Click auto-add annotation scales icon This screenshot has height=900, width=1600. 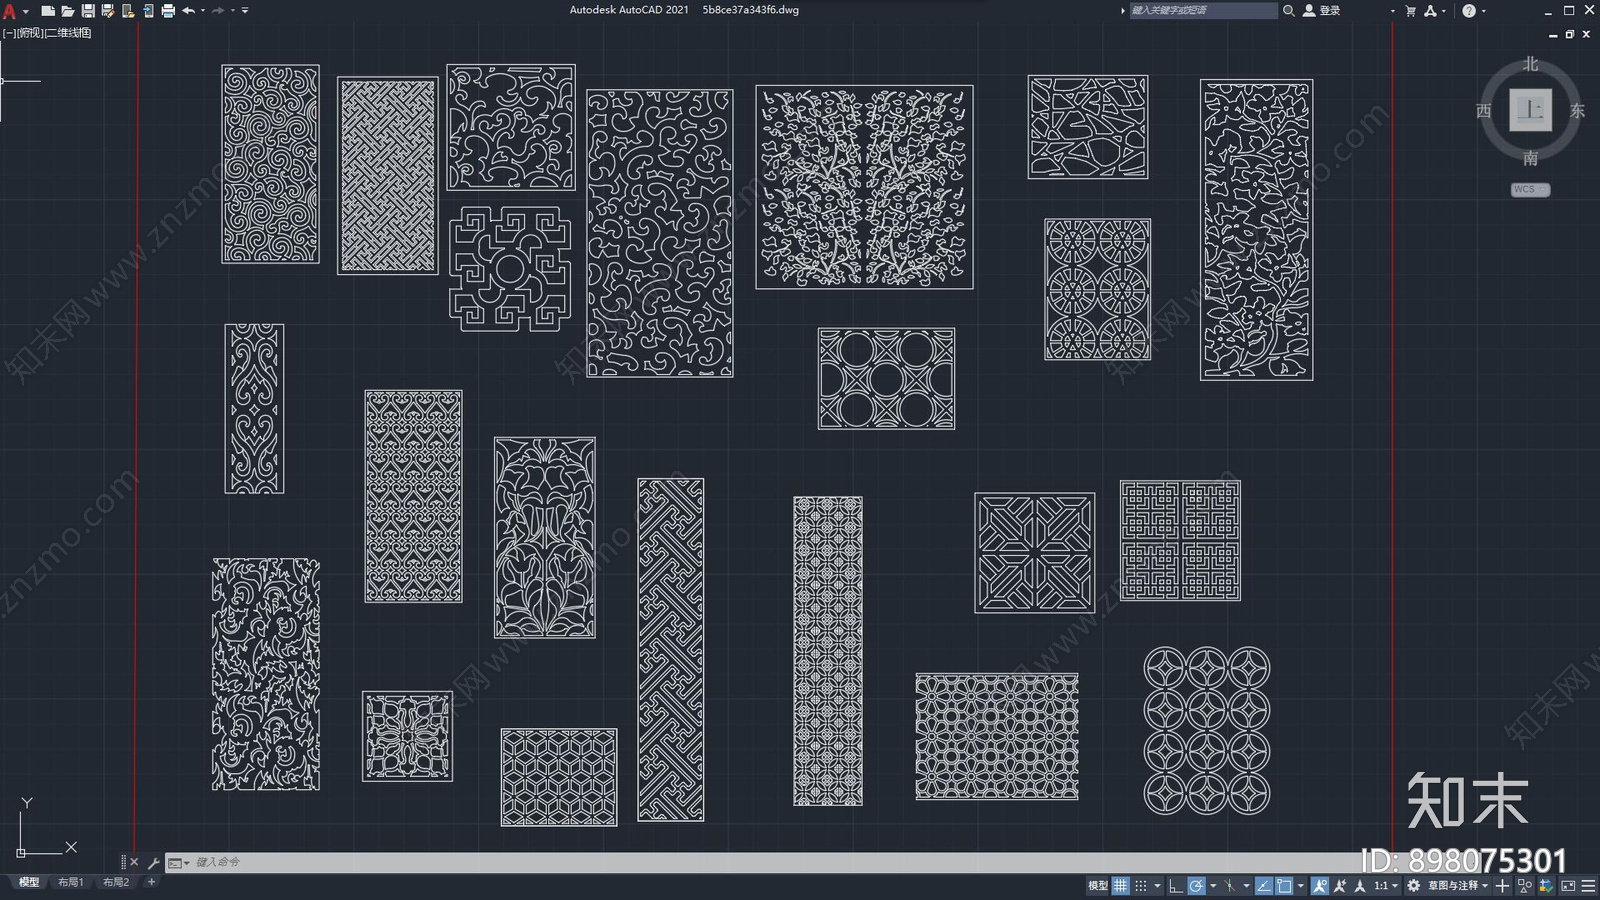click(x=1340, y=885)
